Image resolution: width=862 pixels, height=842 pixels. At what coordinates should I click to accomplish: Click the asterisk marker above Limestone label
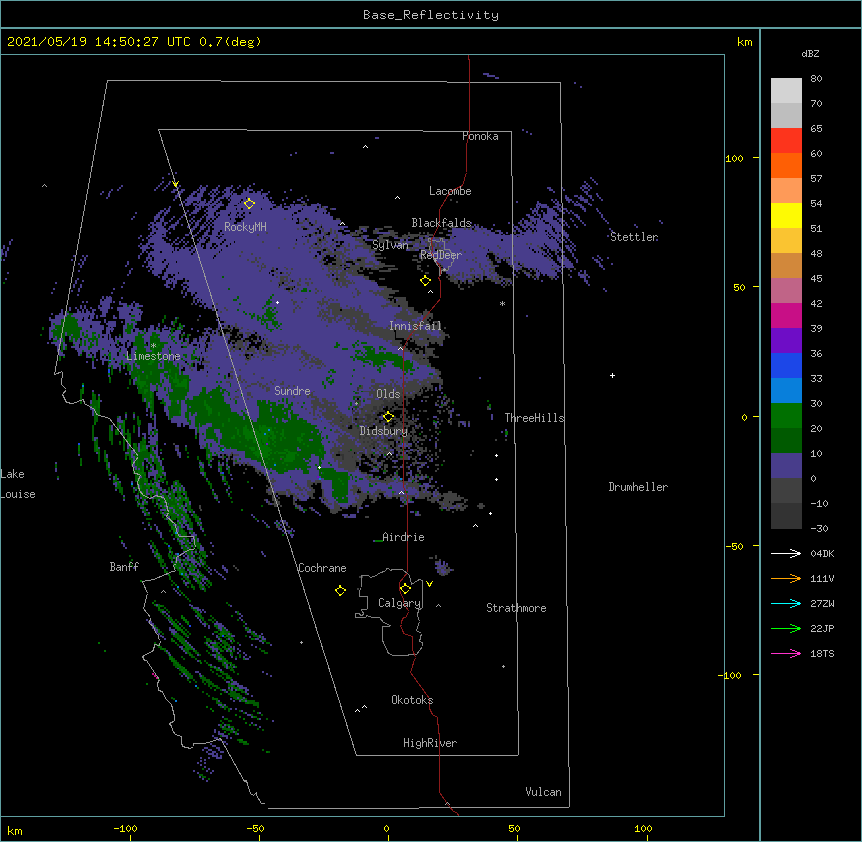click(153, 346)
